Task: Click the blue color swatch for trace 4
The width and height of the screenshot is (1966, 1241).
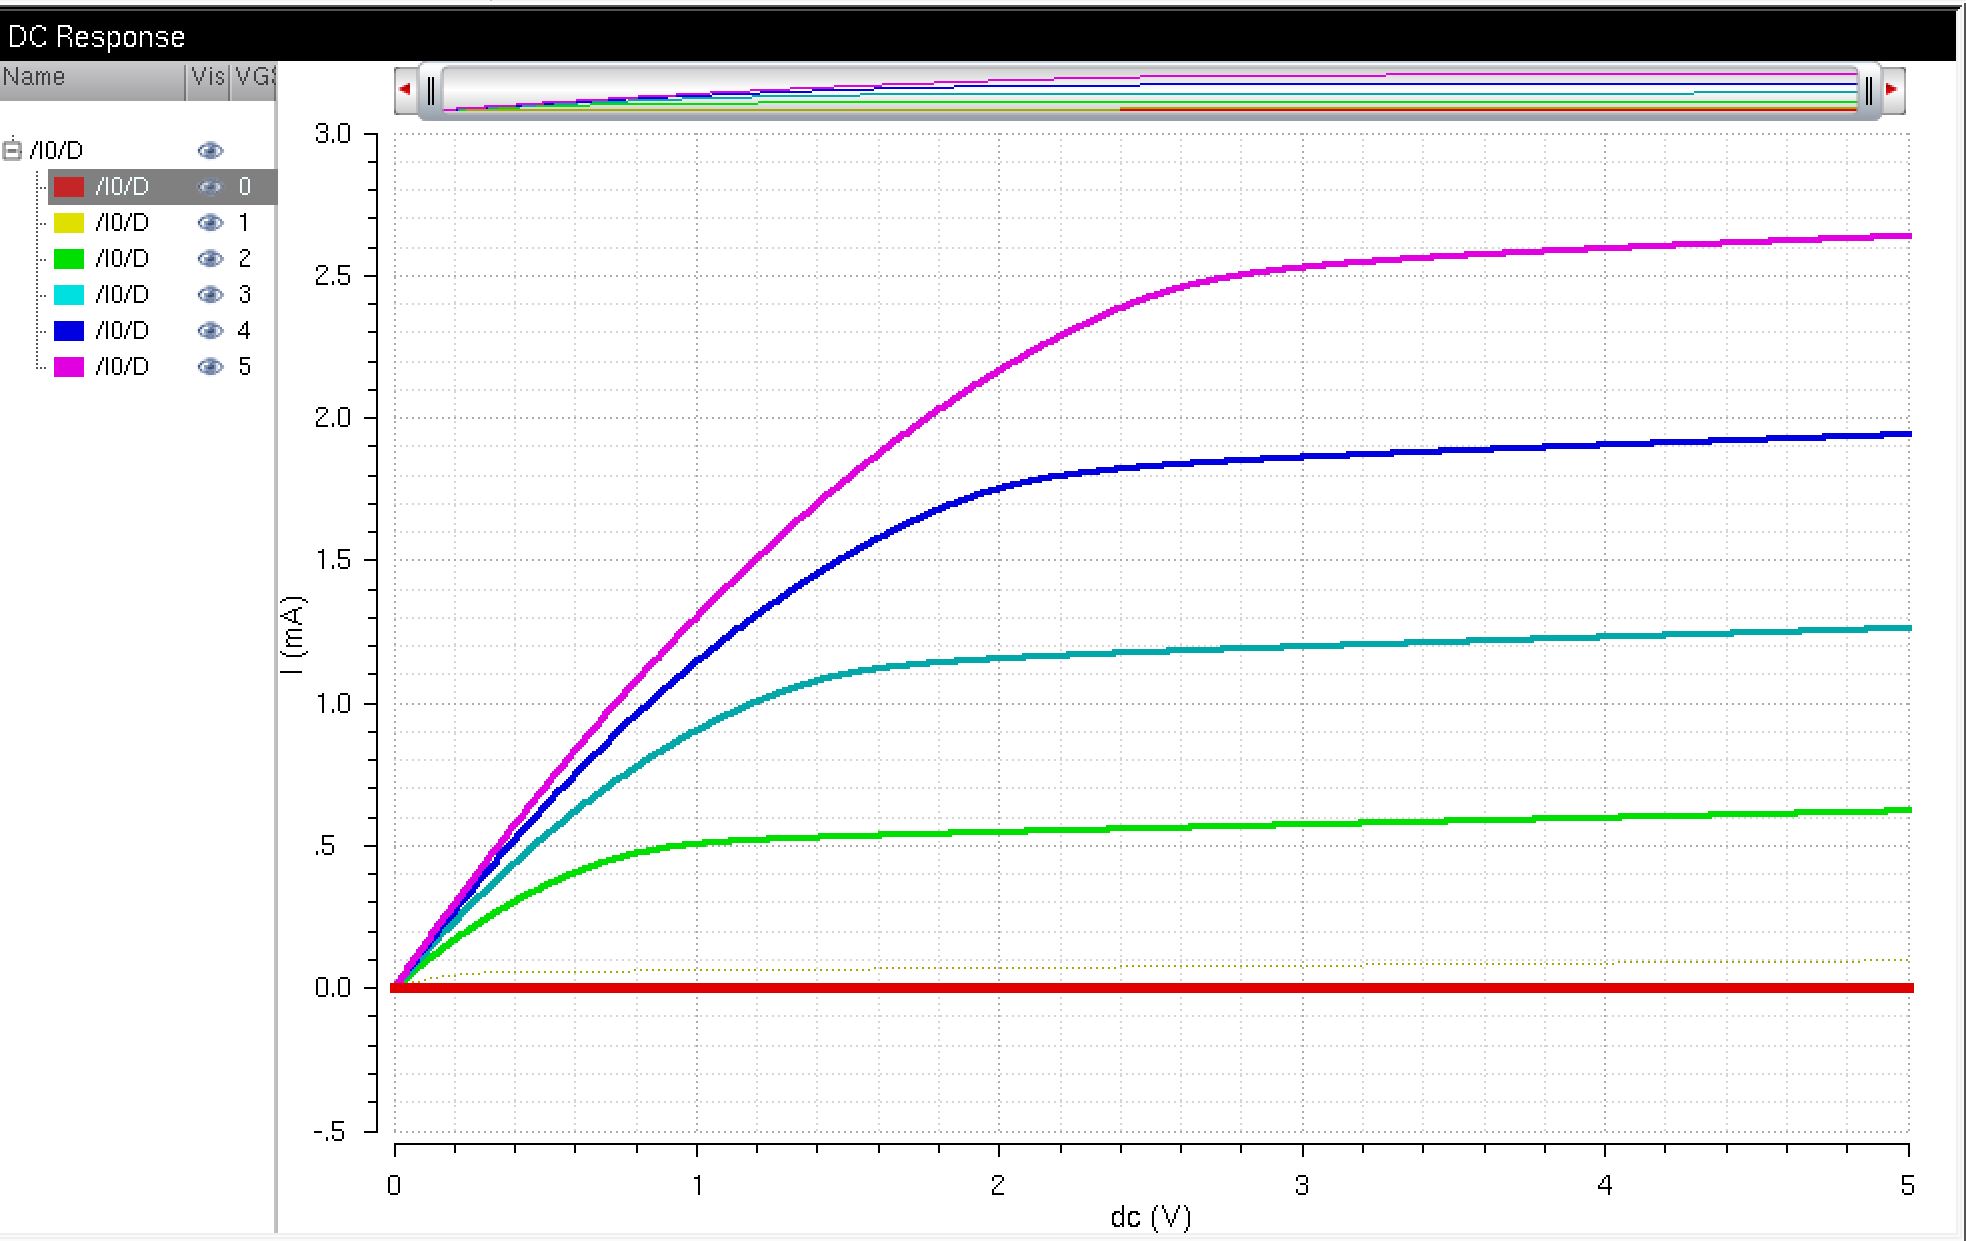Action: pos(69,331)
